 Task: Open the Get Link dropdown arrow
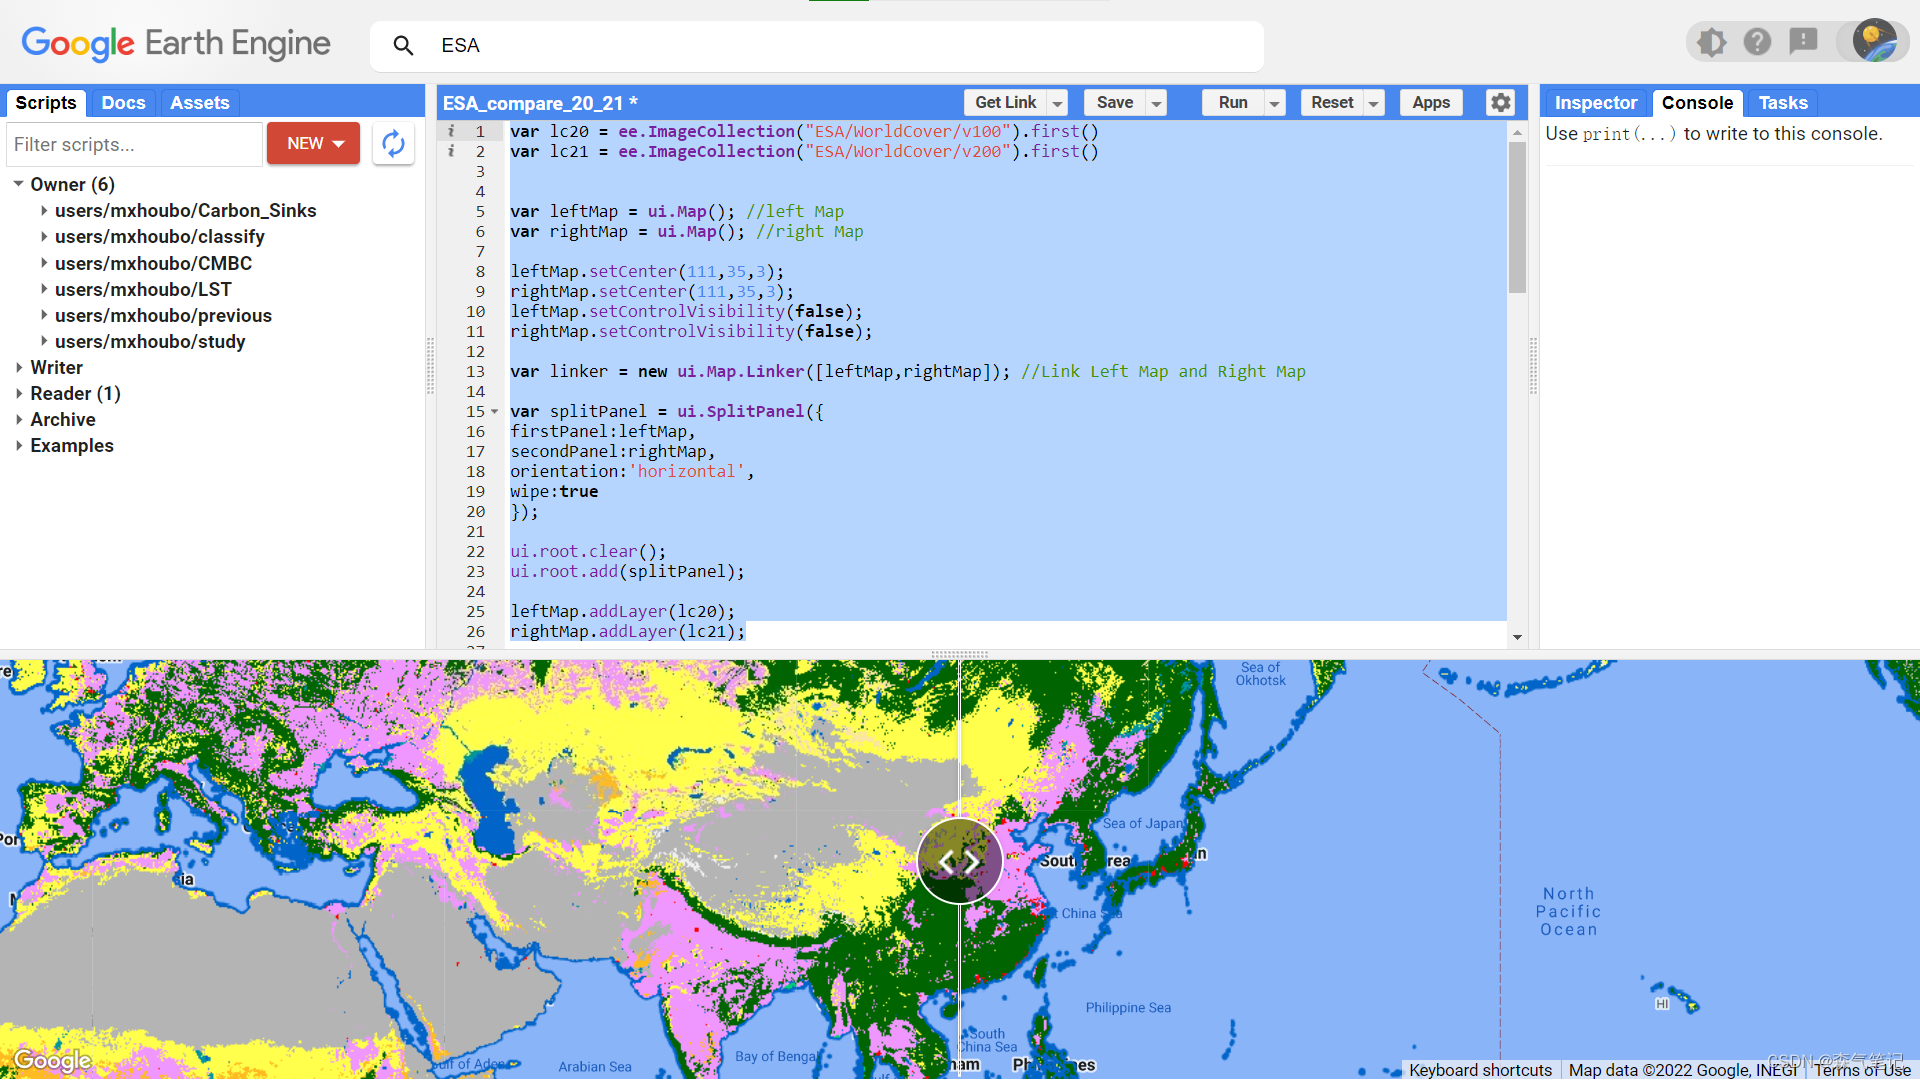click(1057, 103)
